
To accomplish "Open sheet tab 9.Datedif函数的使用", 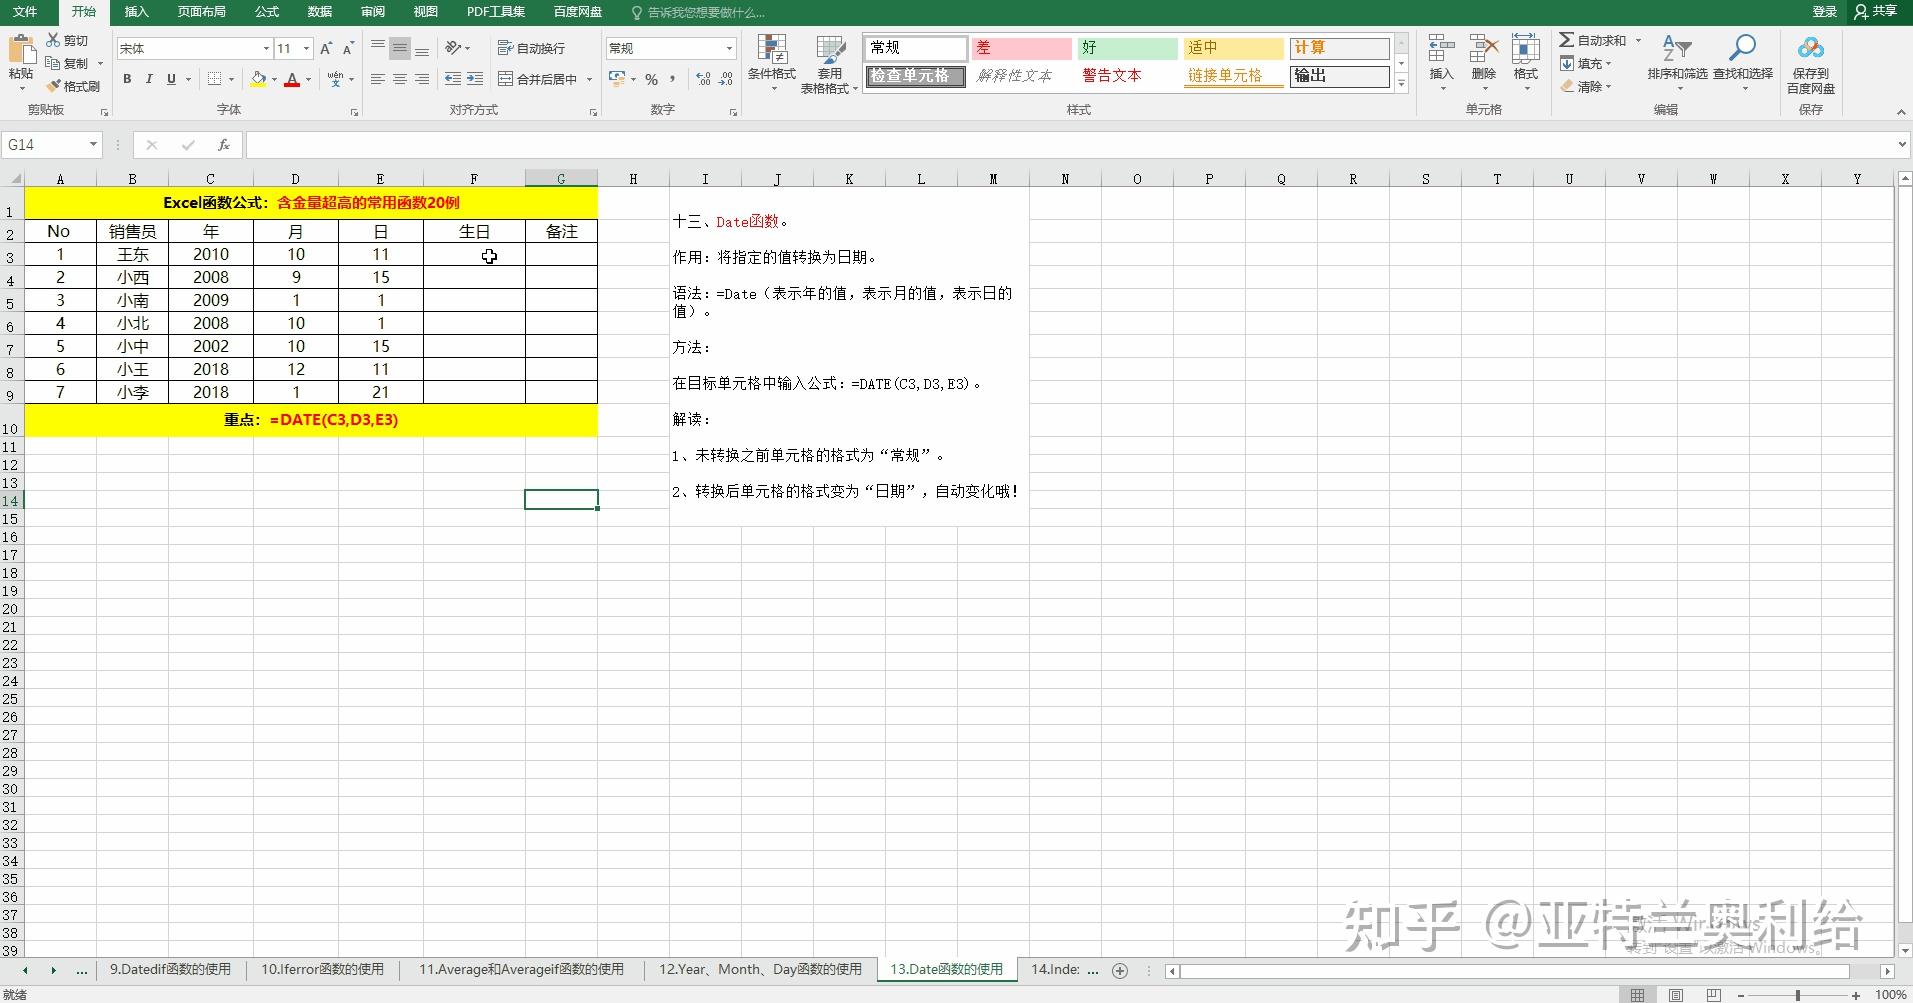I will click(170, 969).
